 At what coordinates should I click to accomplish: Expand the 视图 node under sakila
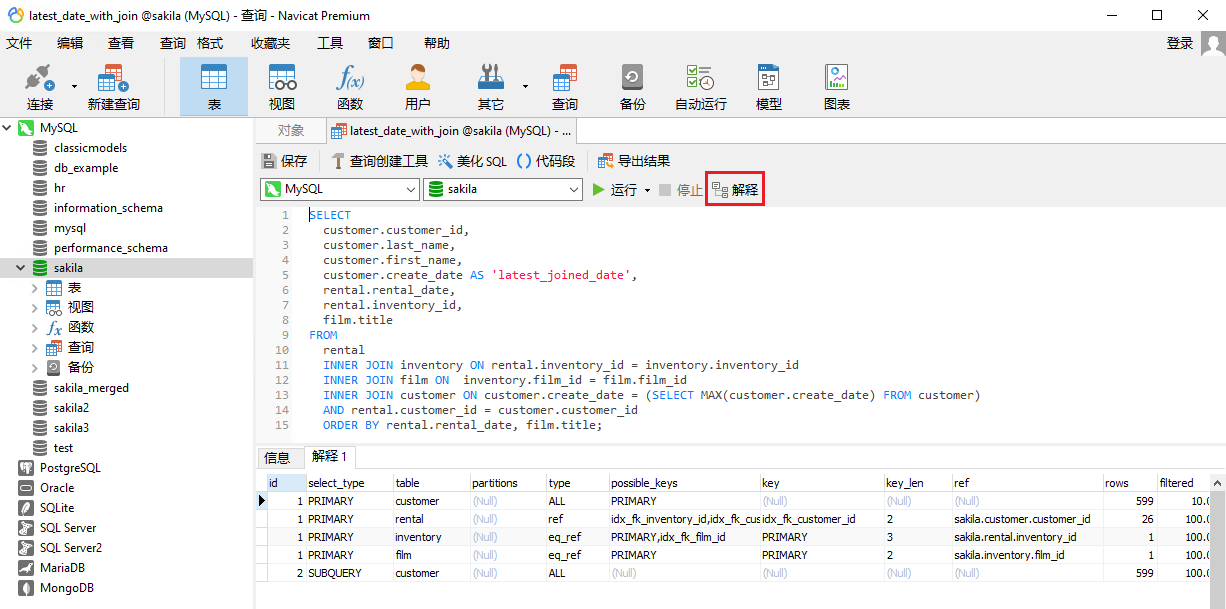coord(35,308)
